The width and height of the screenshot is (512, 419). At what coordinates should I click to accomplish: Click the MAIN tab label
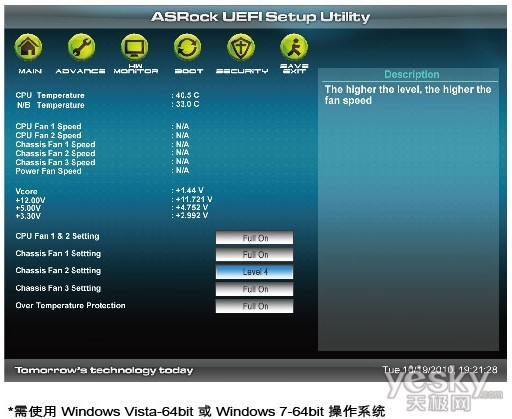click(x=30, y=71)
